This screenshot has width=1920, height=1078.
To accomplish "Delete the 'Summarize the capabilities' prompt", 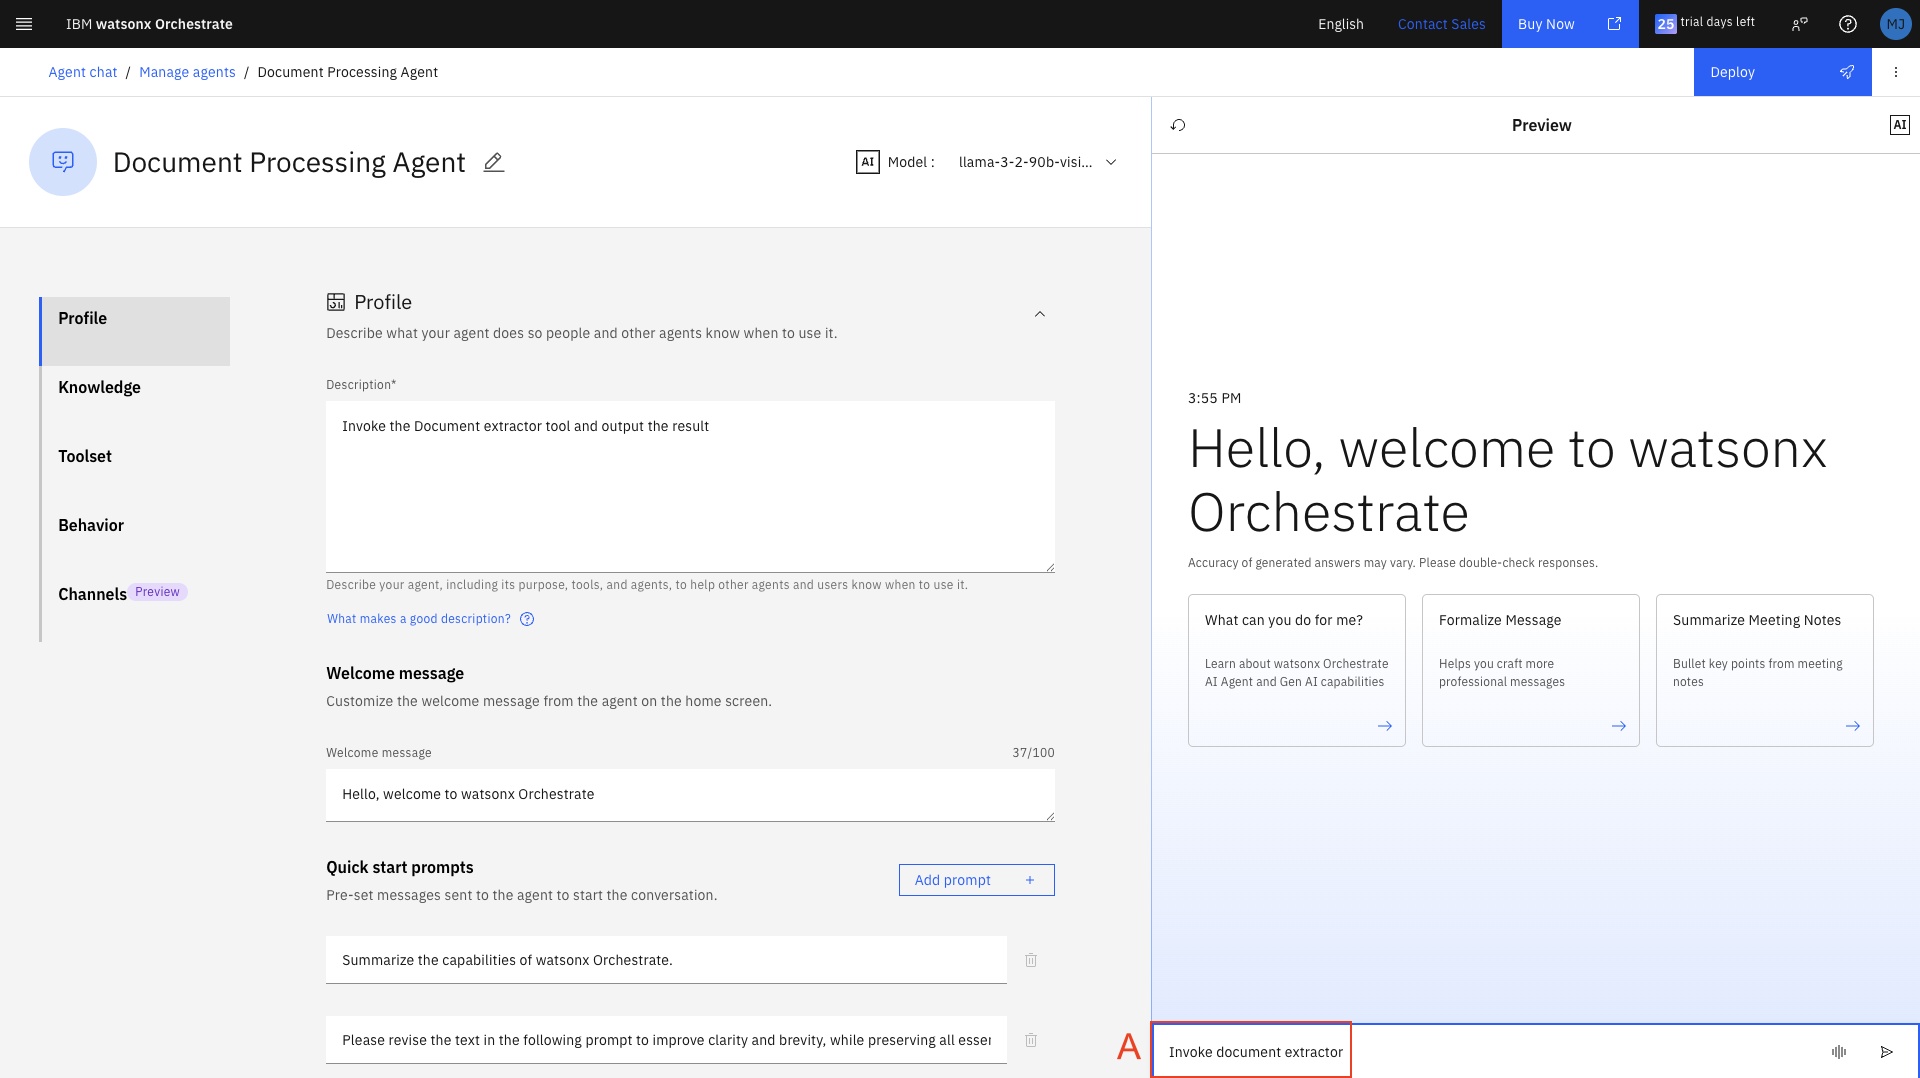I will click(1030, 960).
